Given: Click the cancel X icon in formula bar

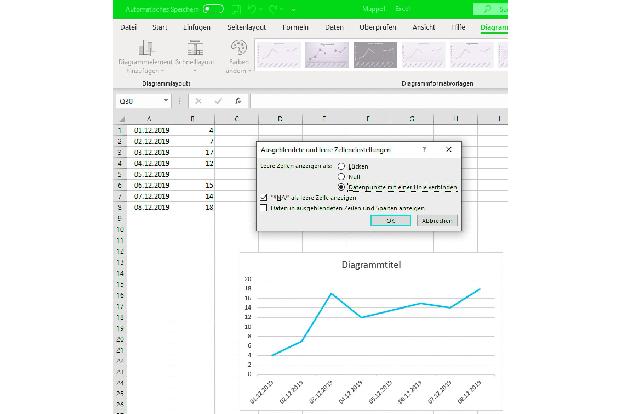Looking at the screenshot, I should point(199,101).
